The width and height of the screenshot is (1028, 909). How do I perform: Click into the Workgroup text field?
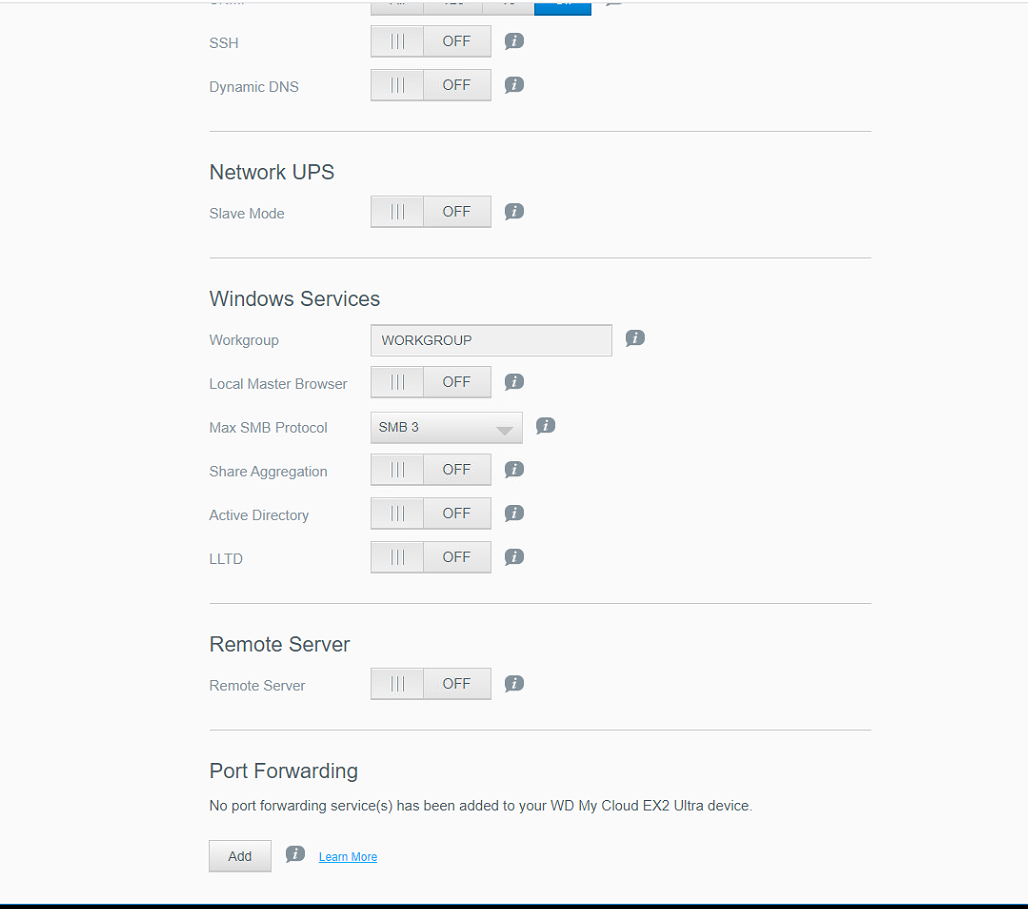pyautogui.click(x=491, y=341)
